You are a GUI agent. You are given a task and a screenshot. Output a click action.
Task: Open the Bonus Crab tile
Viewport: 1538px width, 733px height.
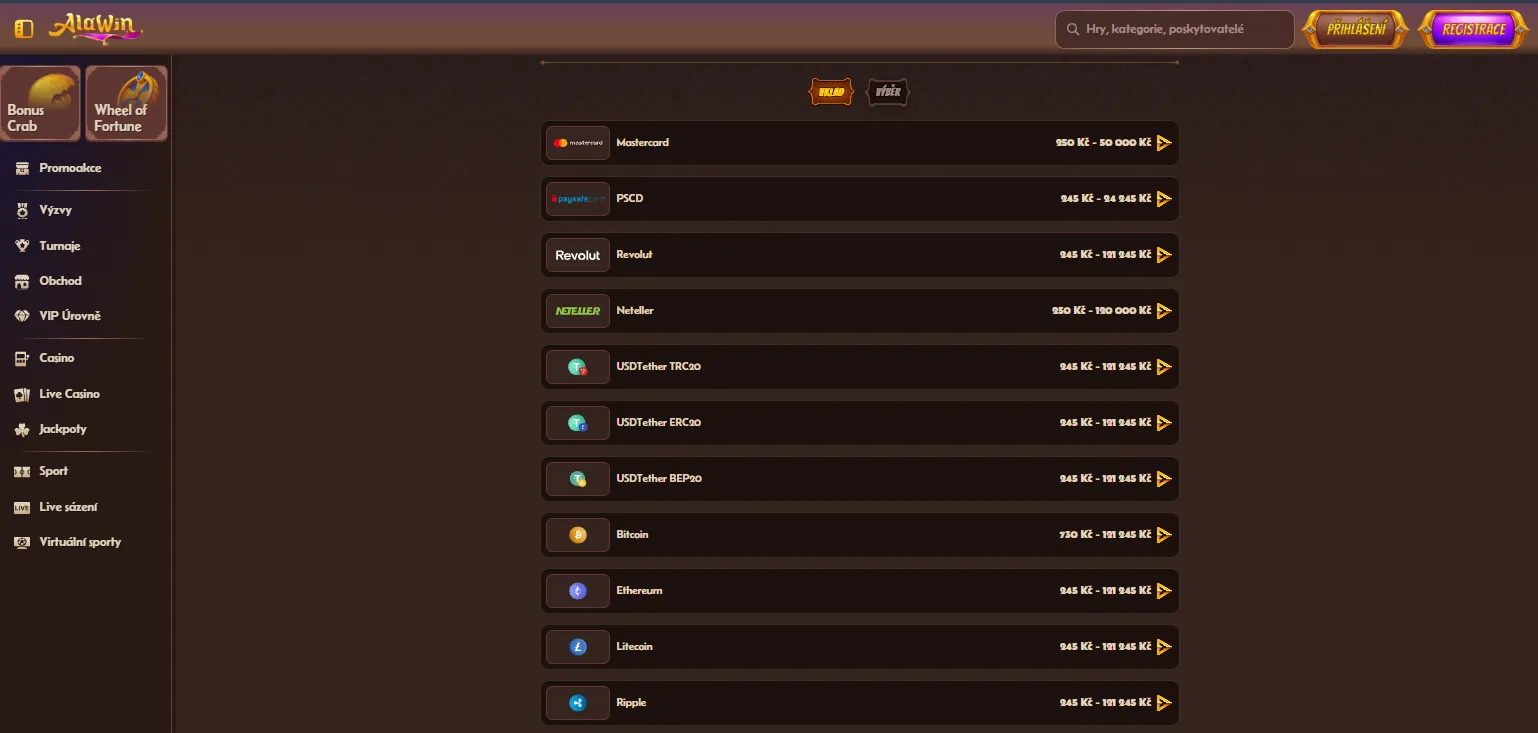point(40,104)
